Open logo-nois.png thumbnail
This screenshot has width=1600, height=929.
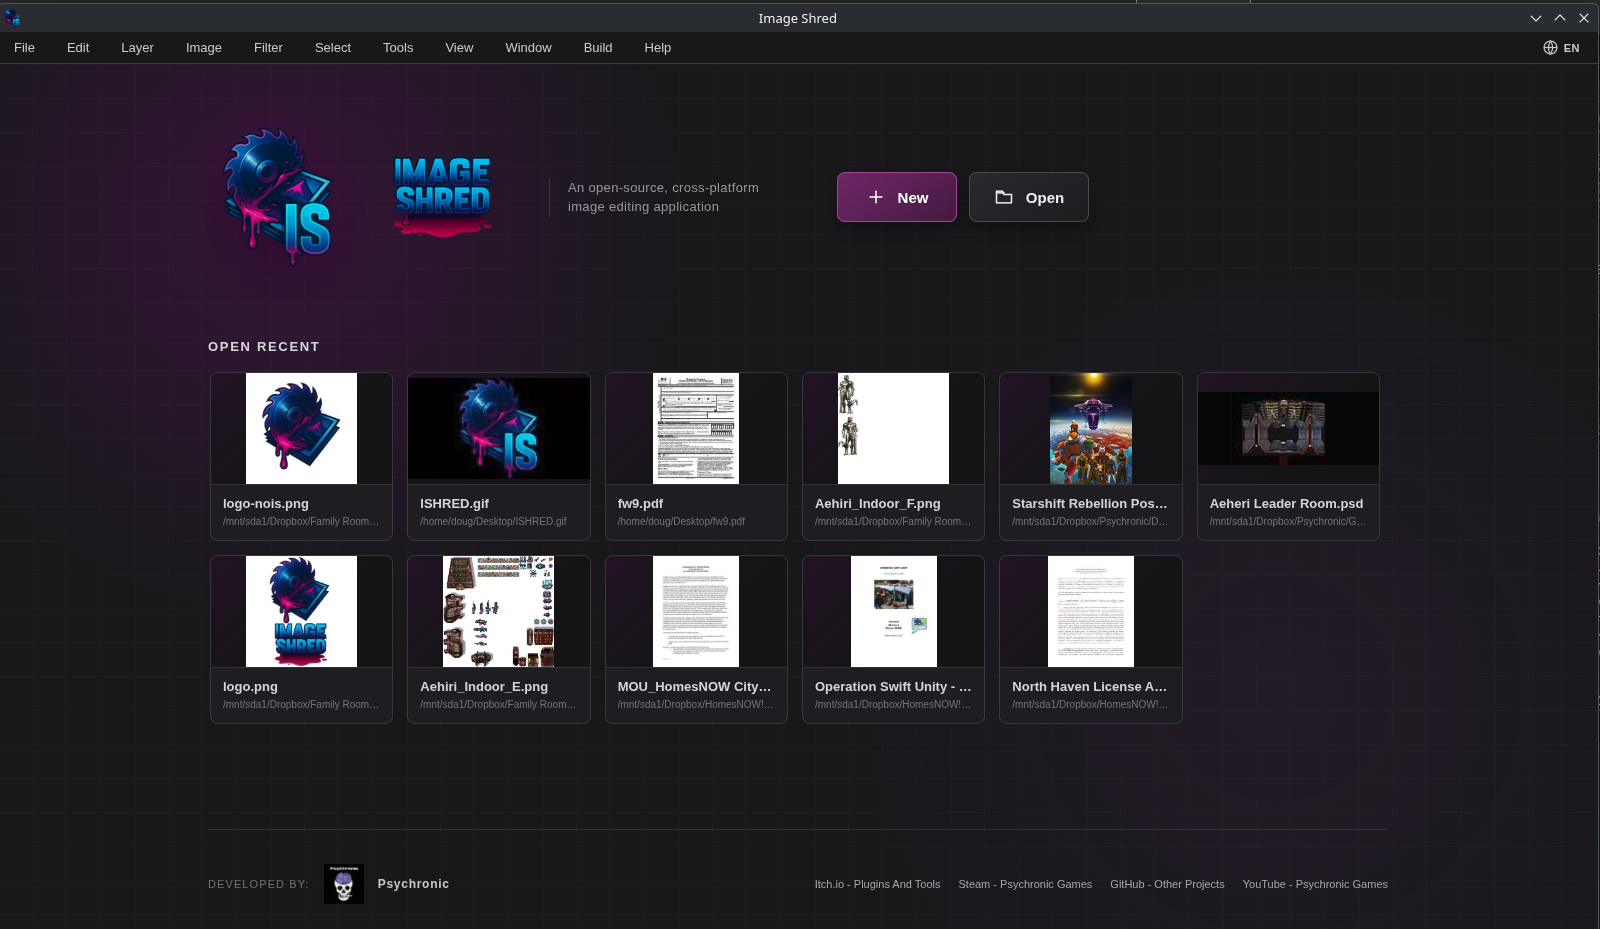tap(301, 428)
